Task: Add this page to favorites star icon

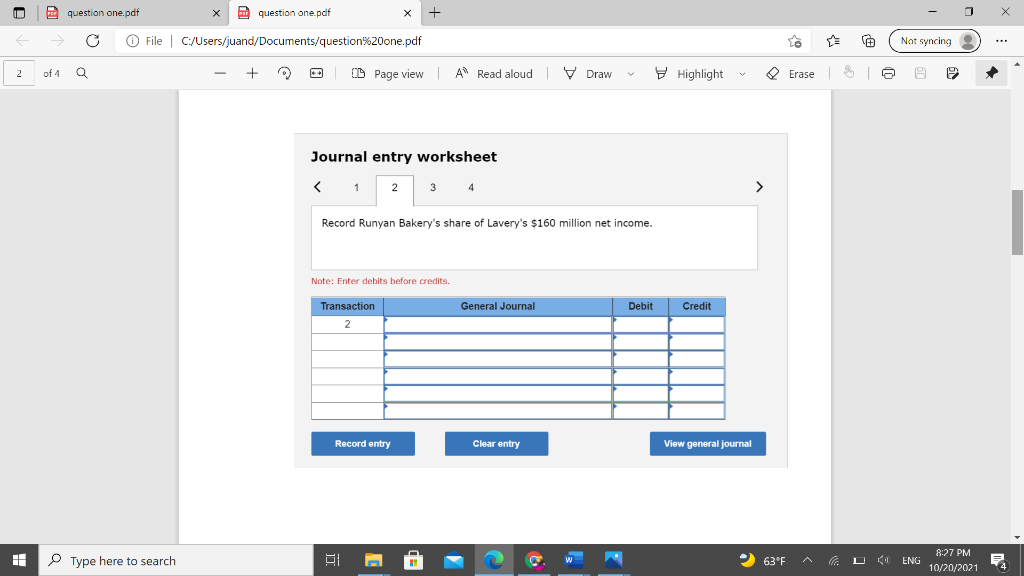Action: click(794, 41)
